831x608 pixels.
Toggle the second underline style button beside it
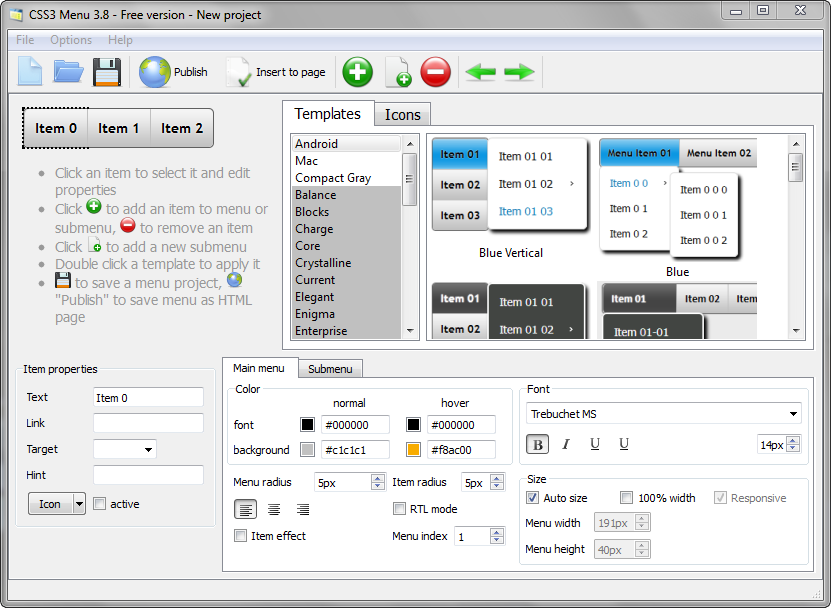(624, 444)
